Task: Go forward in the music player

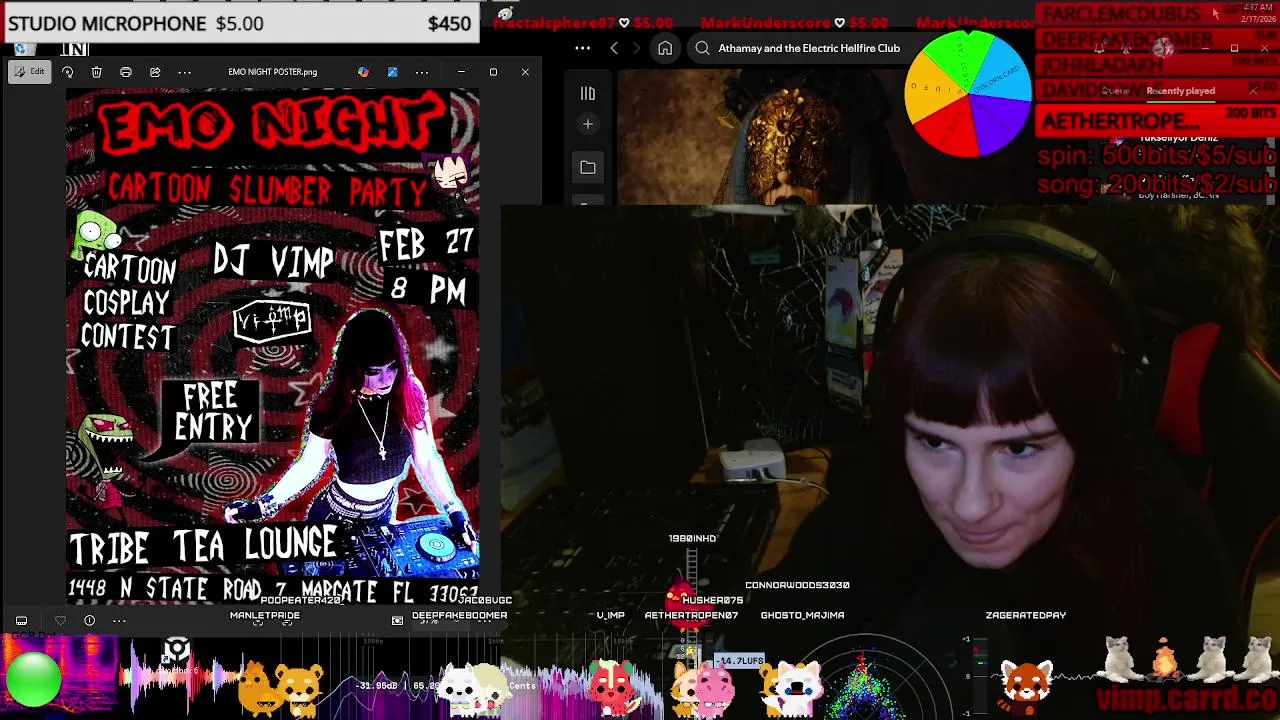Action: tap(636, 48)
